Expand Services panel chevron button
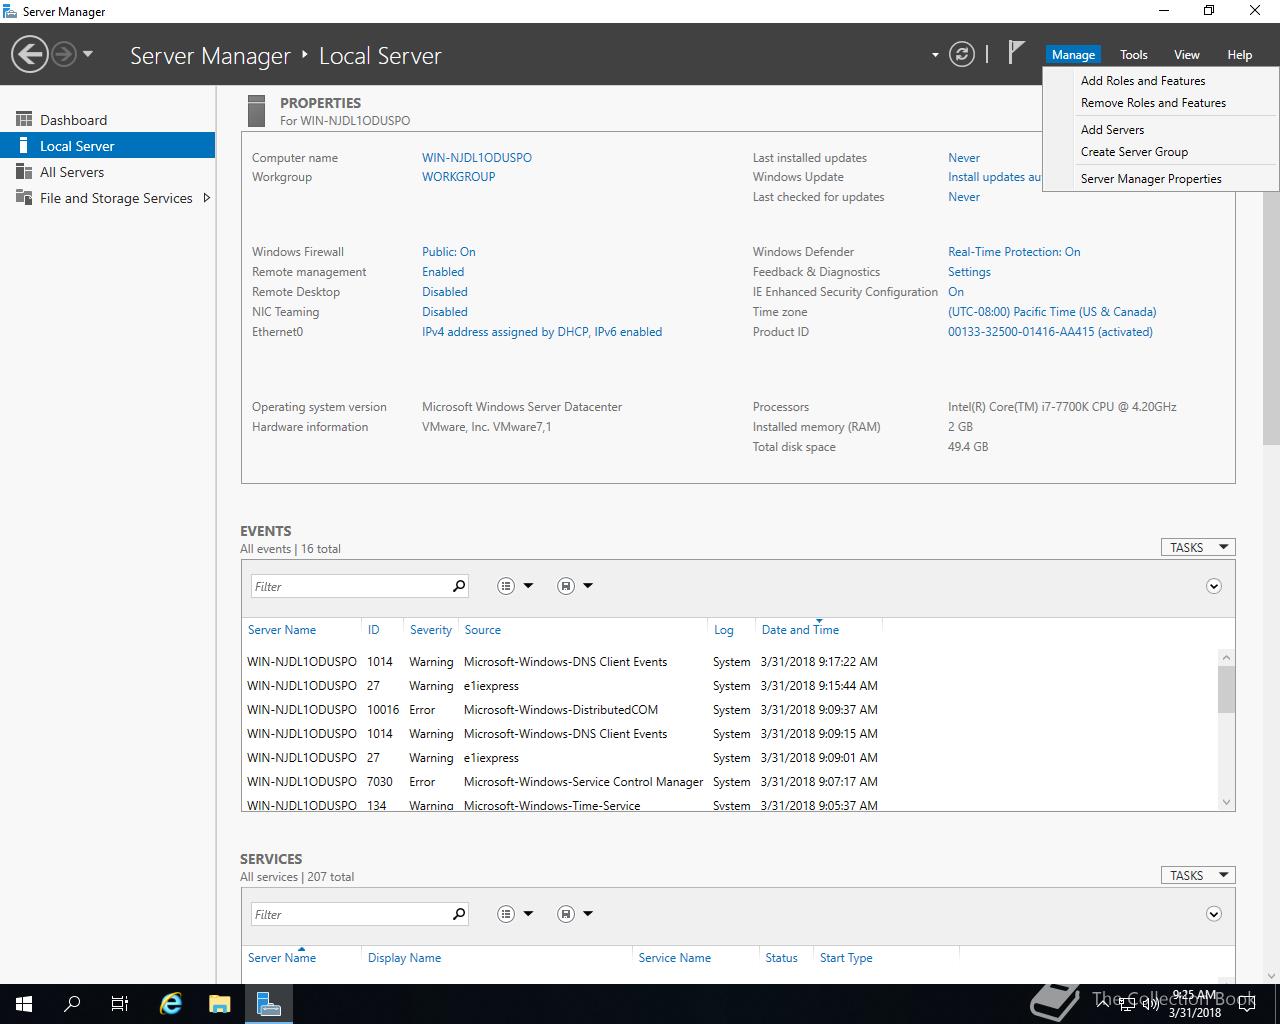The width and height of the screenshot is (1280, 1024). coord(1214,914)
